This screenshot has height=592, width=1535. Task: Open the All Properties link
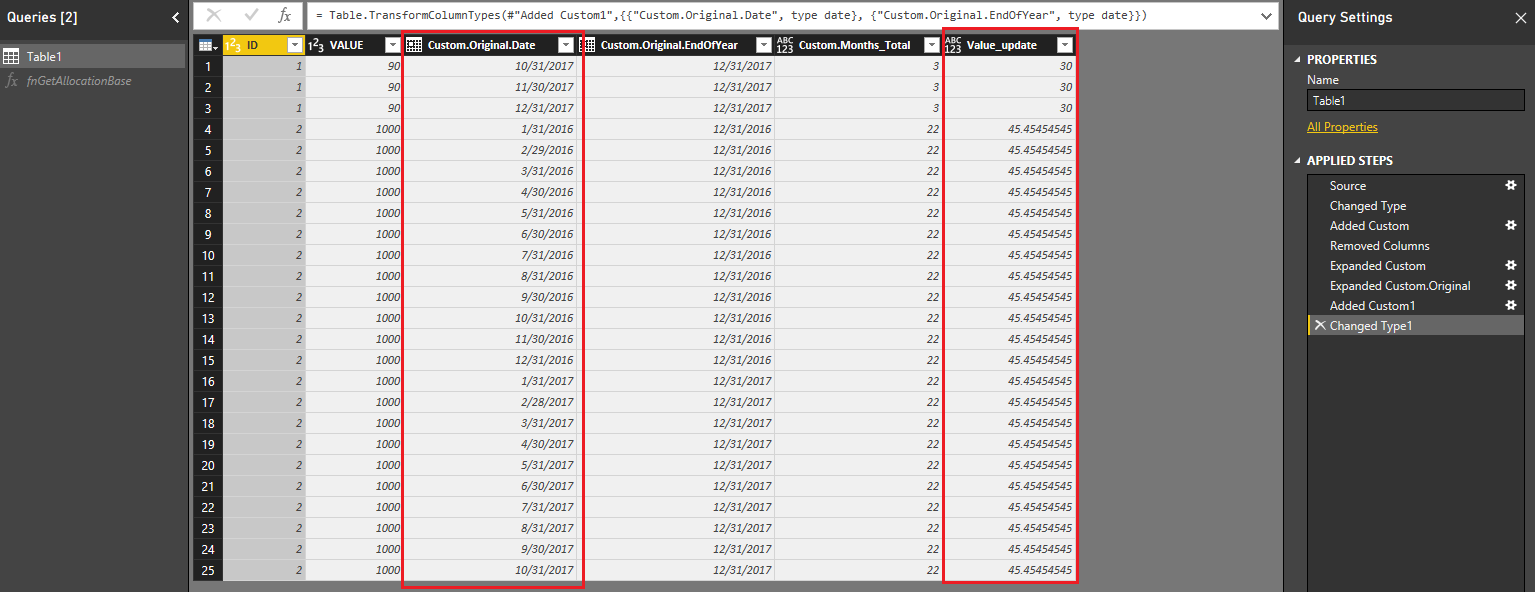[x=1342, y=127]
